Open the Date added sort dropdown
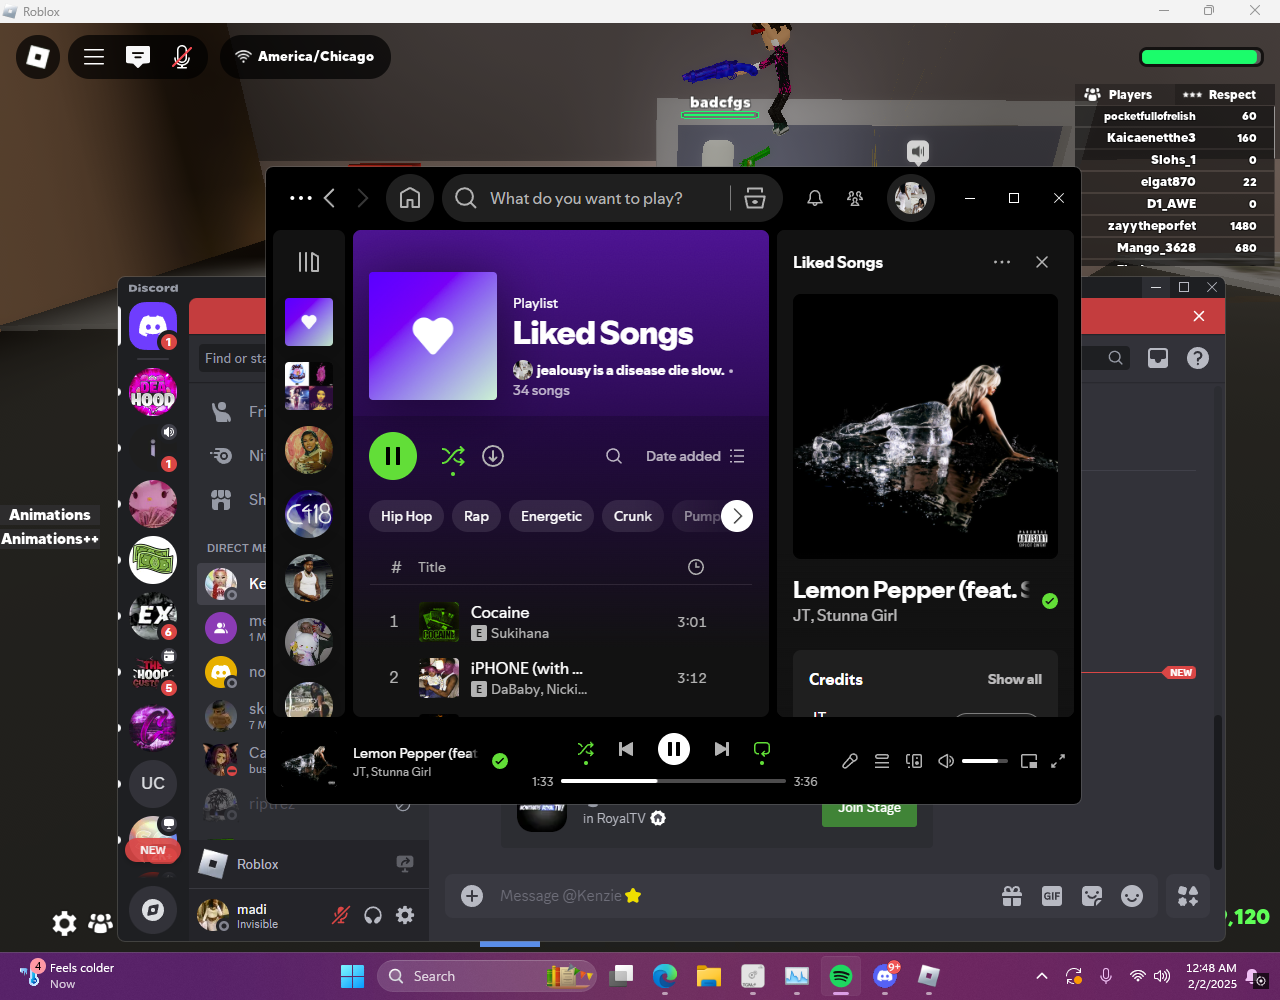The width and height of the screenshot is (1280, 1000). pos(695,456)
